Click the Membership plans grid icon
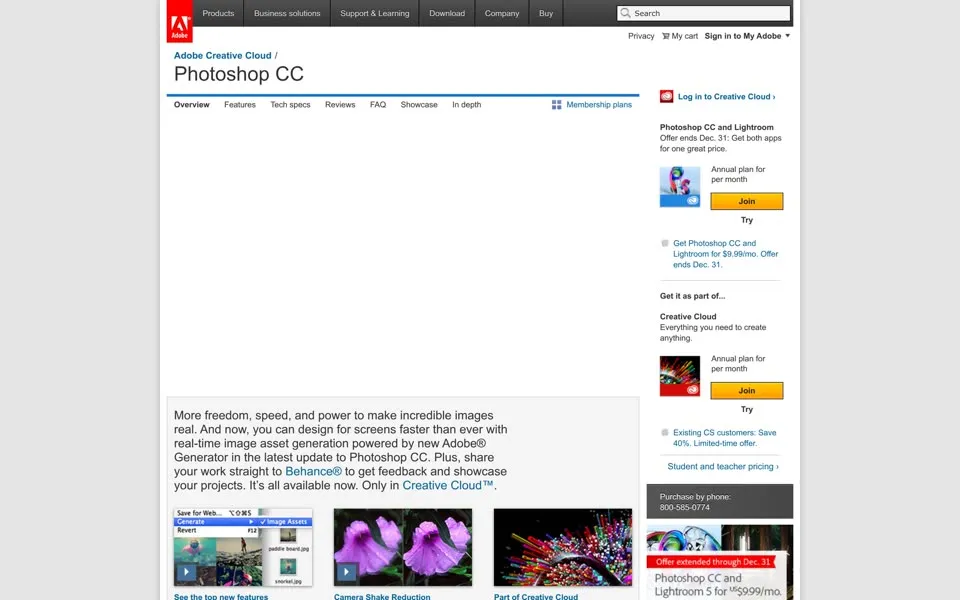The height and width of the screenshot is (600, 960). click(557, 105)
